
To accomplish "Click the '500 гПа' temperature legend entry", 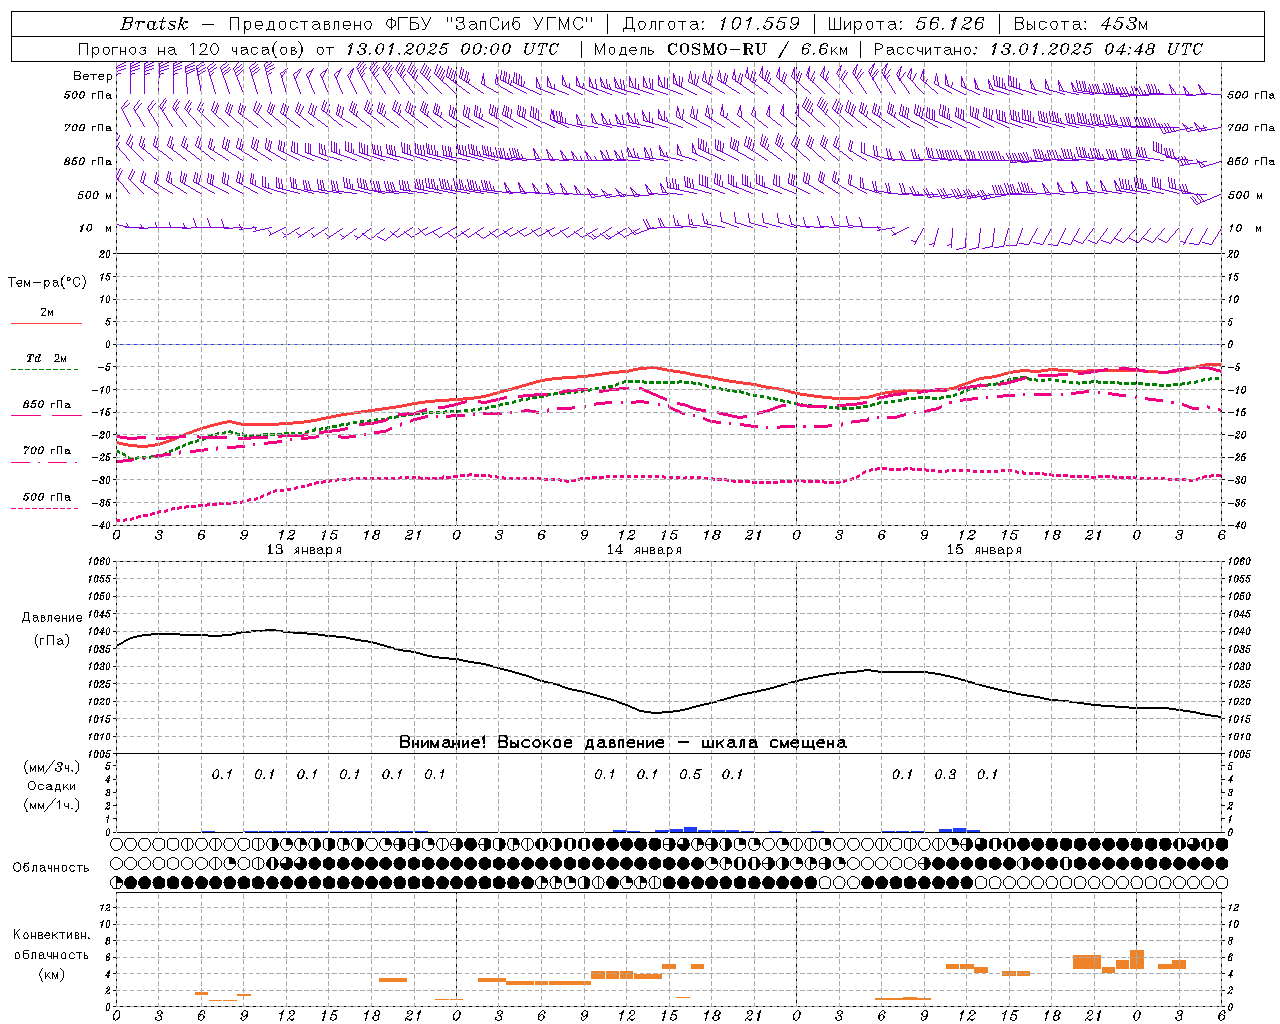I will click(47, 497).
